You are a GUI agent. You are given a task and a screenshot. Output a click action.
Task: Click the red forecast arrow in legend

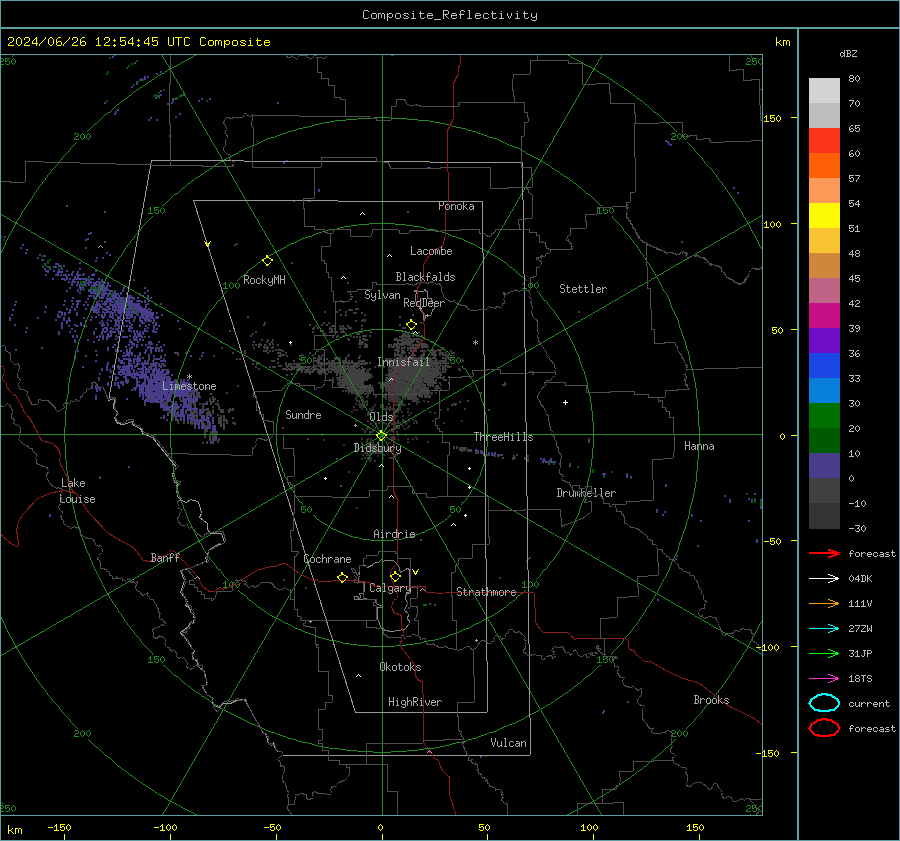(x=824, y=553)
